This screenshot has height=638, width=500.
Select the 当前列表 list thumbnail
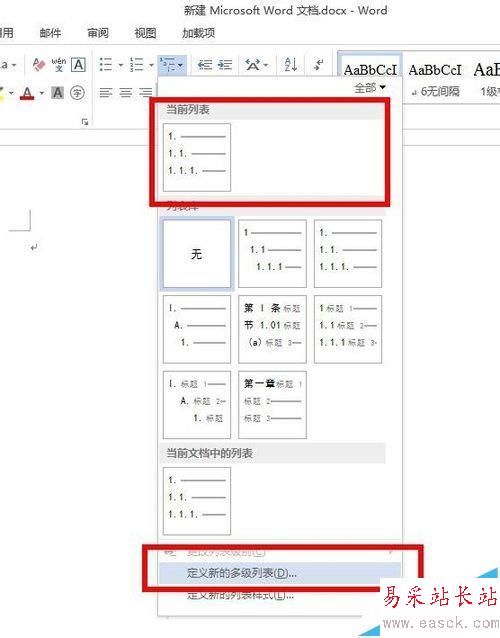pos(197,157)
